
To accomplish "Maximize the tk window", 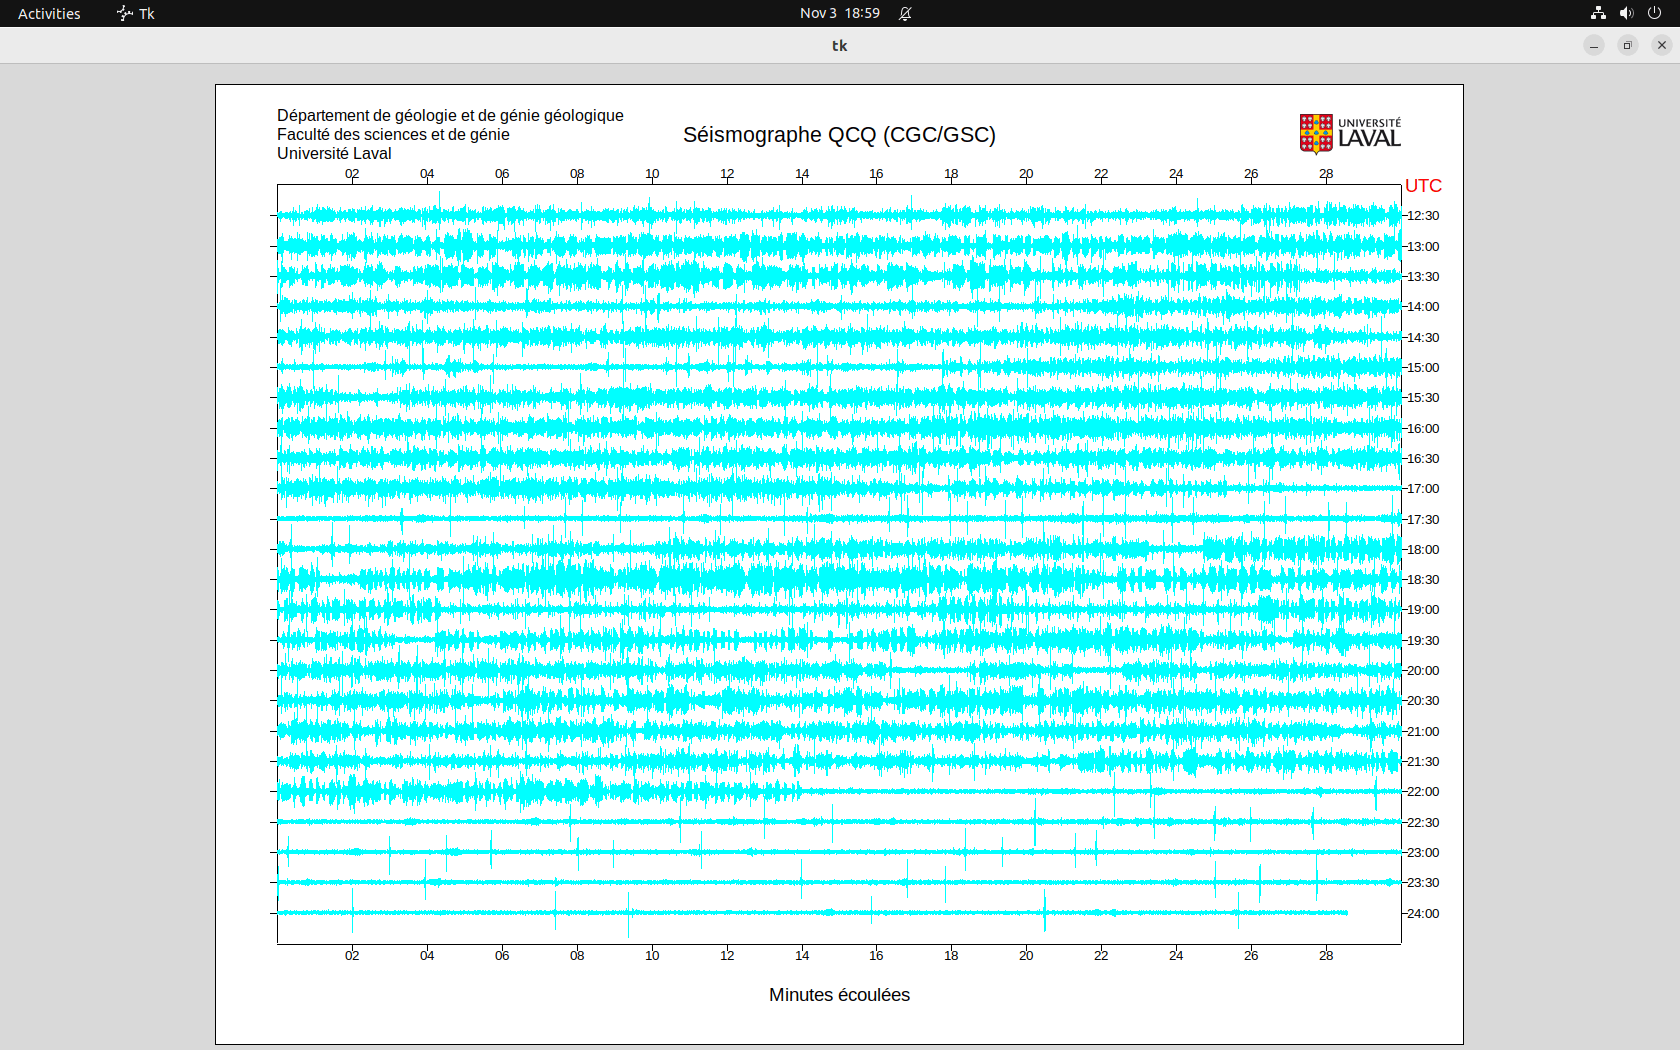I will click(x=1628, y=45).
